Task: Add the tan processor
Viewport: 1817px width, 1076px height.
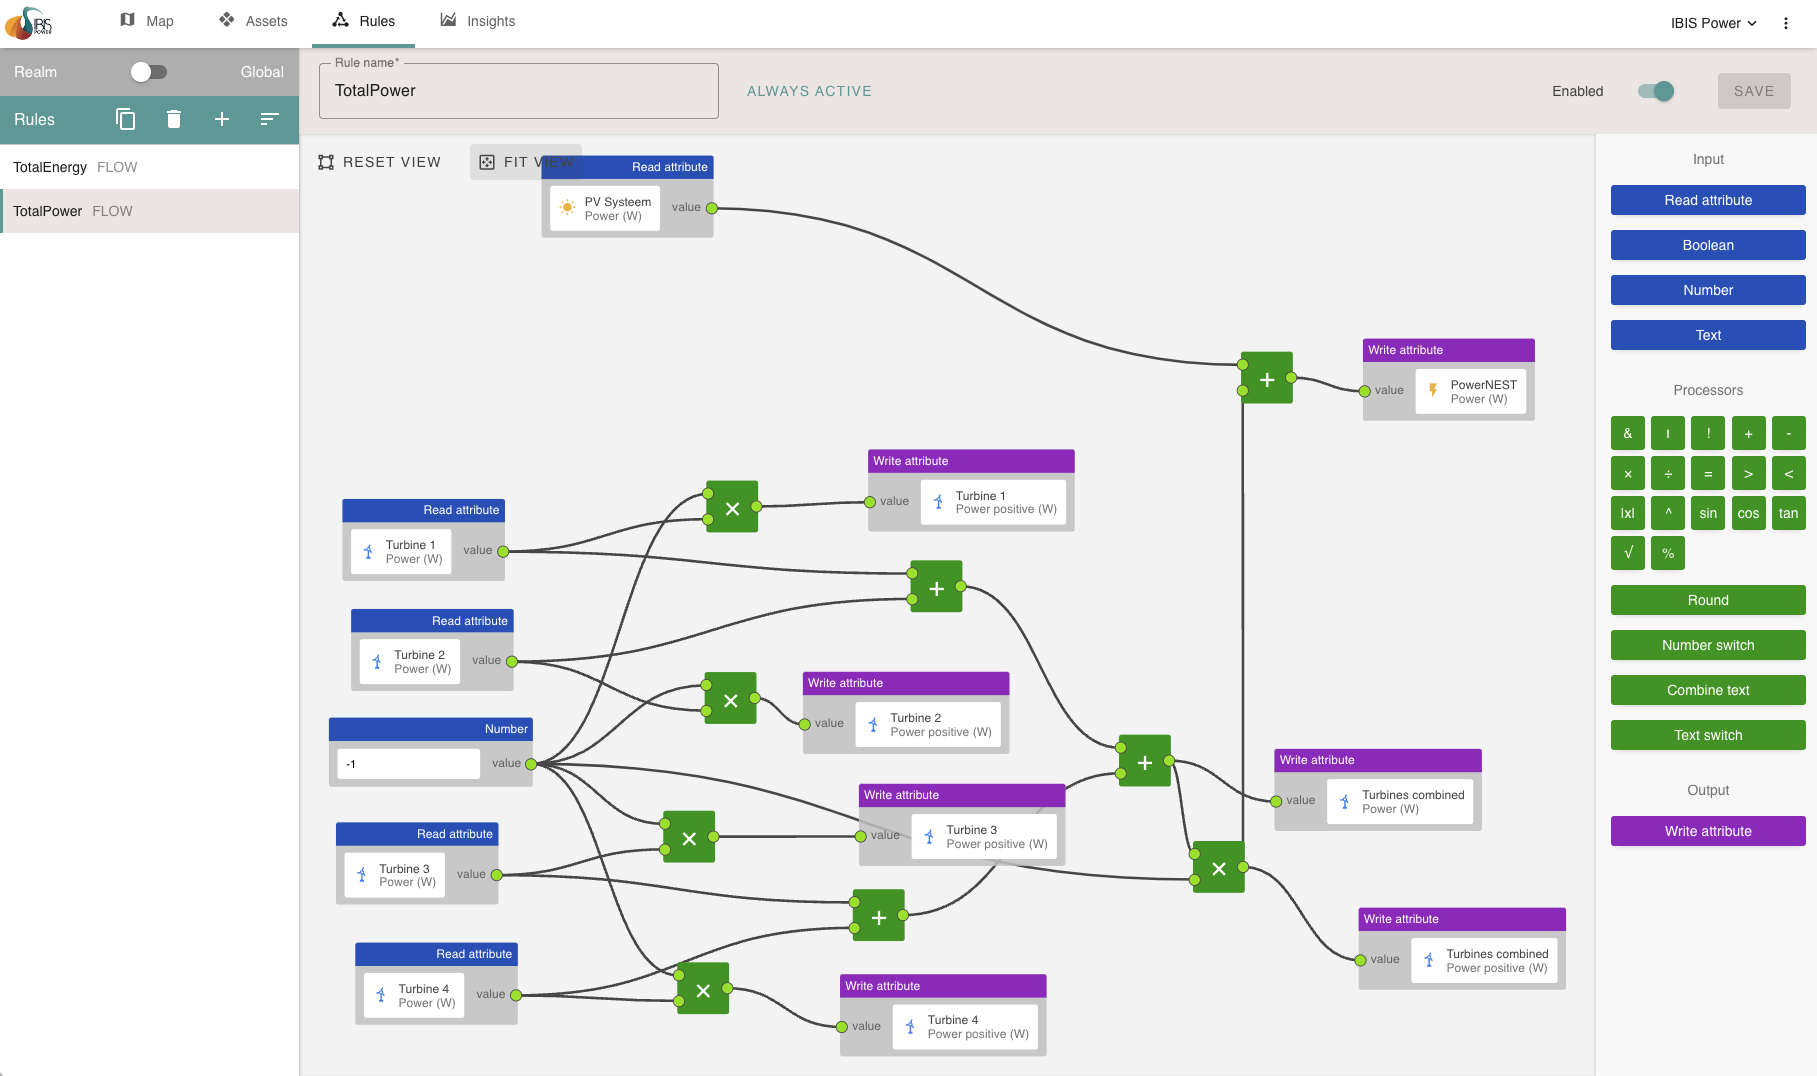Action: click(1788, 513)
